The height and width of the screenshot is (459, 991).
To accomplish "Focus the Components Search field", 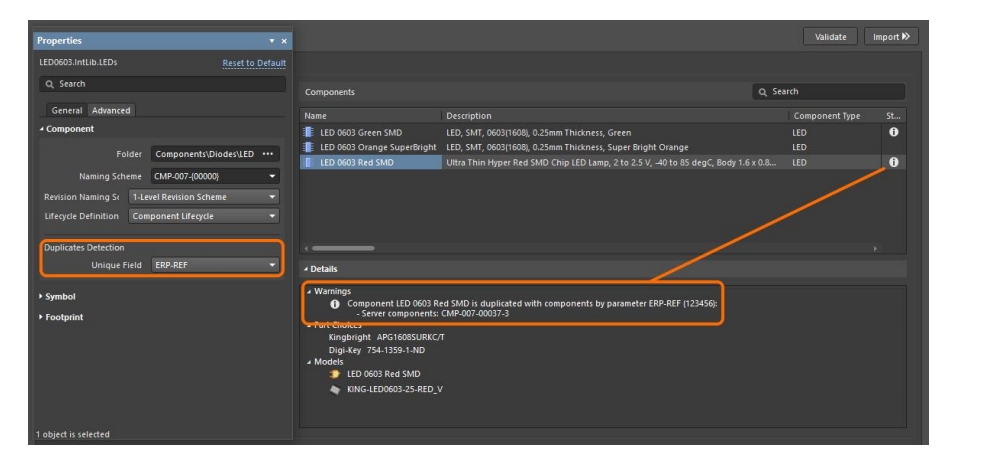I will [x=829, y=92].
